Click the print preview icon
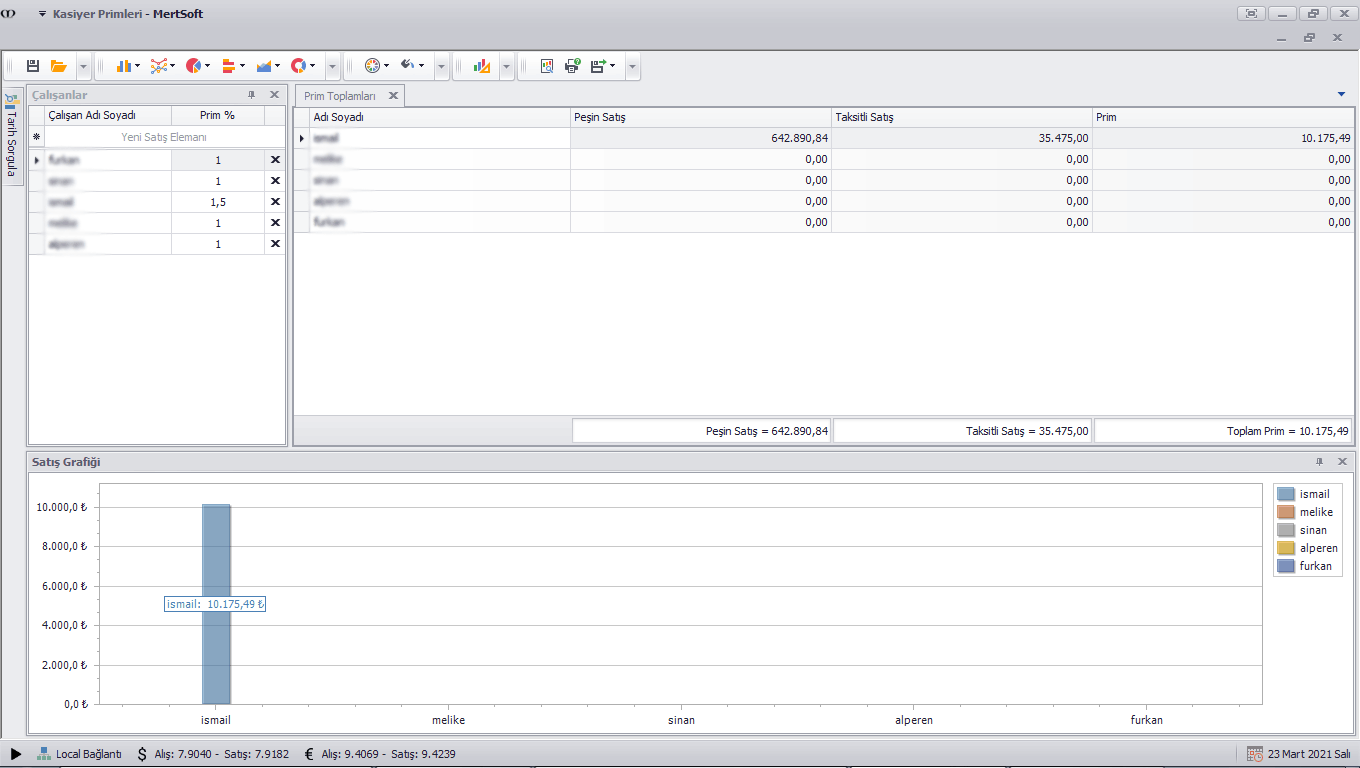The height and width of the screenshot is (768, 1360). click(x=547, y=66)
